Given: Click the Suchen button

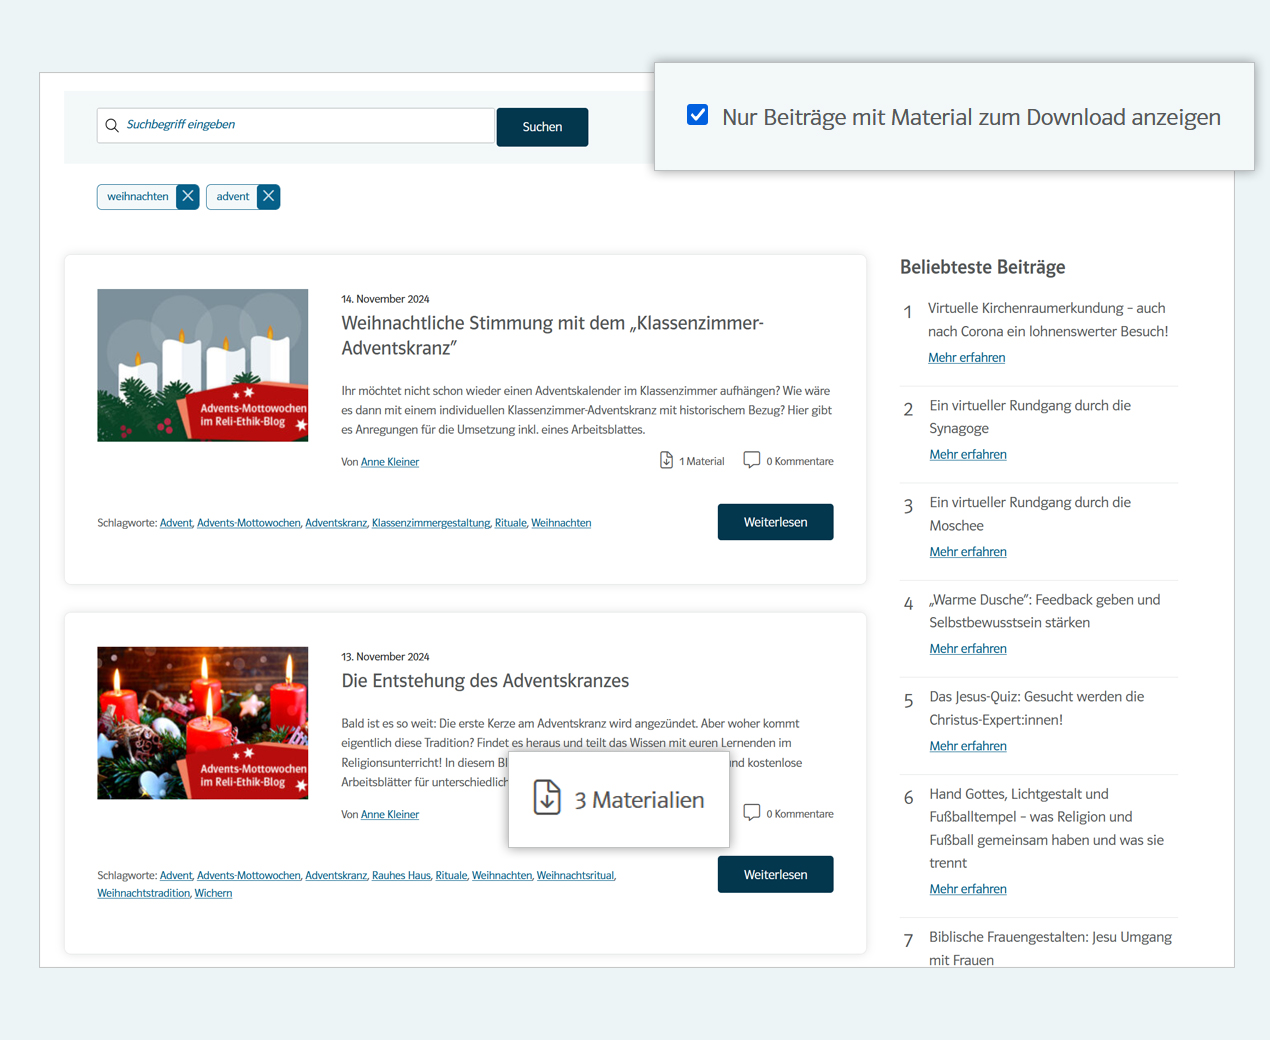Looking at the screenshot, I should click(542, 127).
